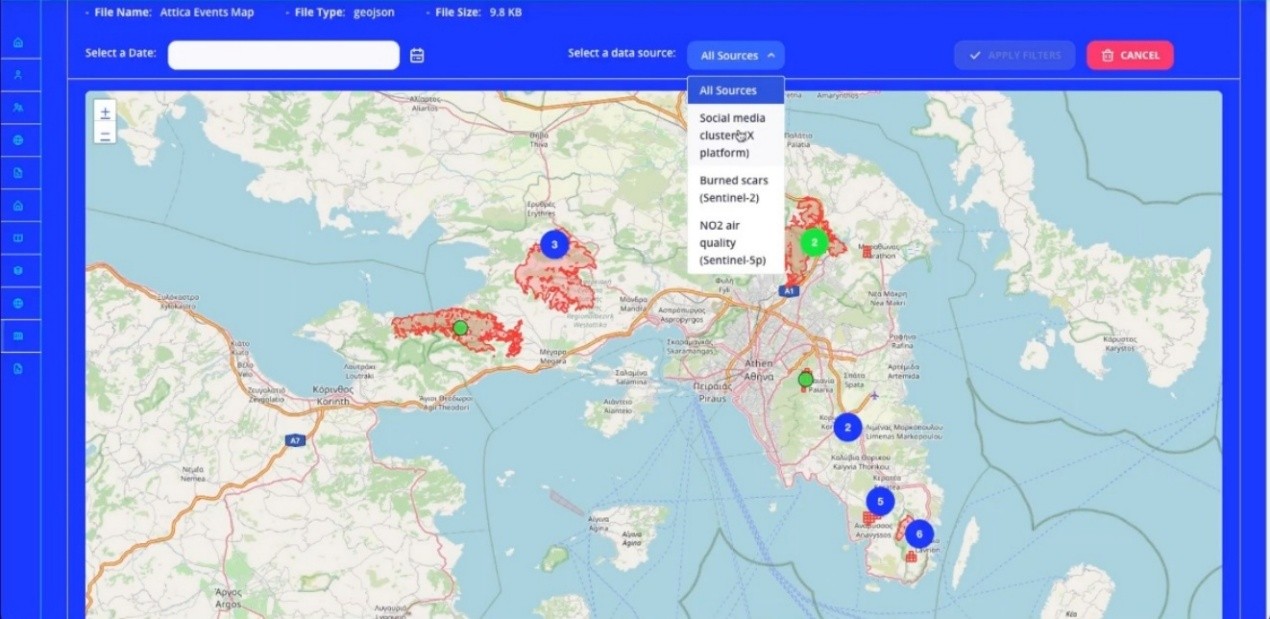The height and width of the screenshot is (619, 1270).
Task: Open the calendar date picker icon
Action: (x=417, y=56)
